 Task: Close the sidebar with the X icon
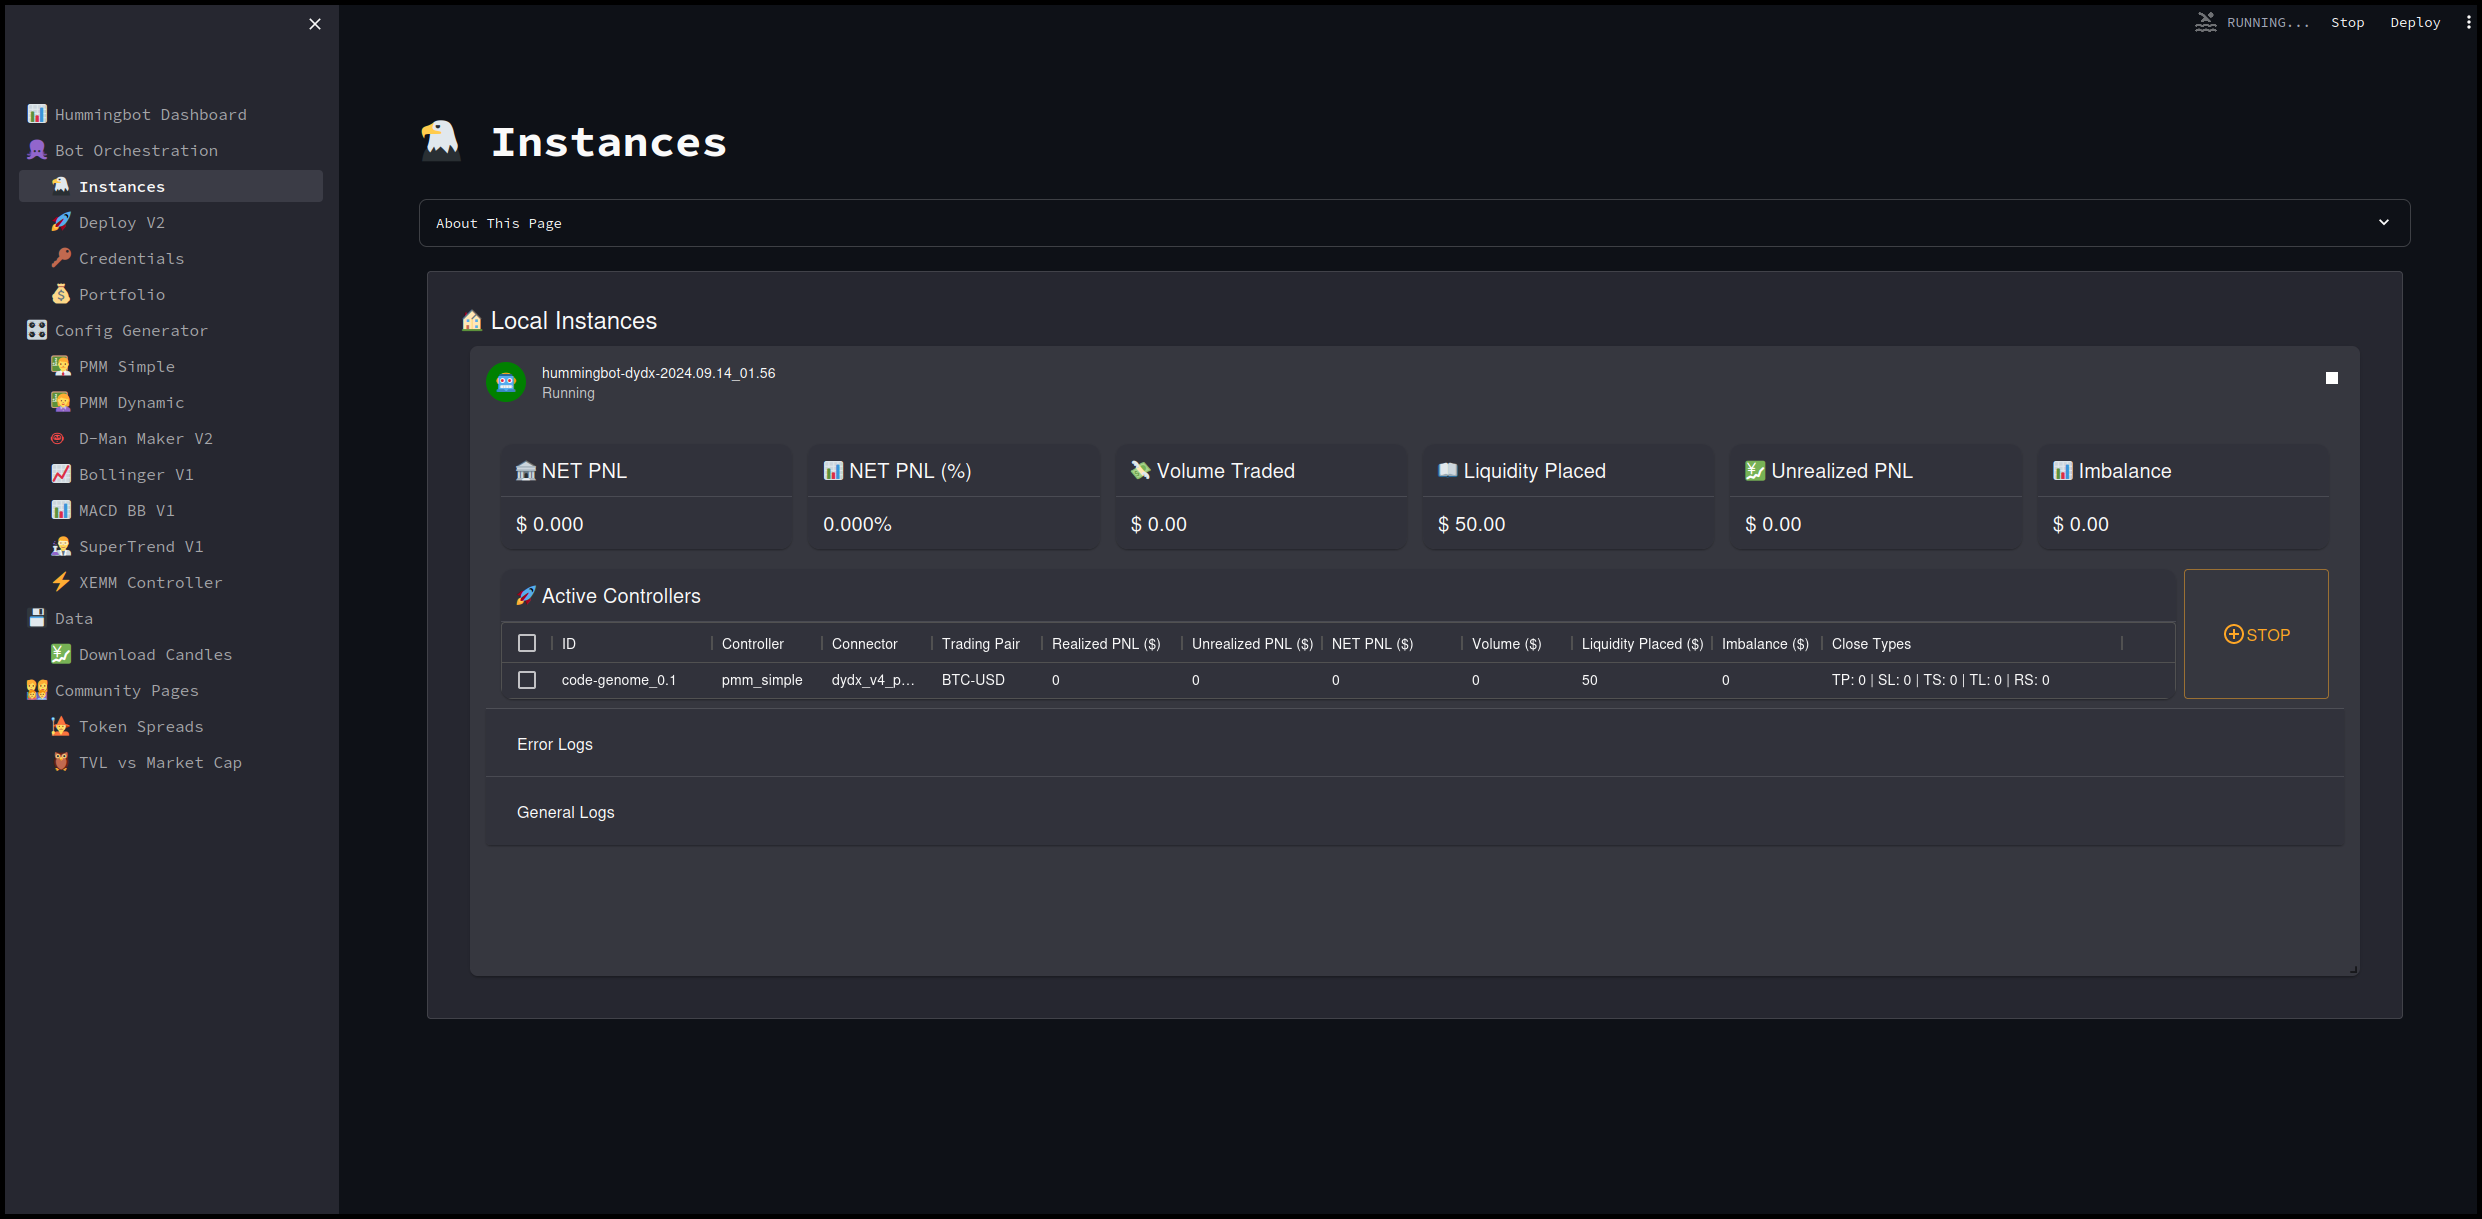point(315,24)
